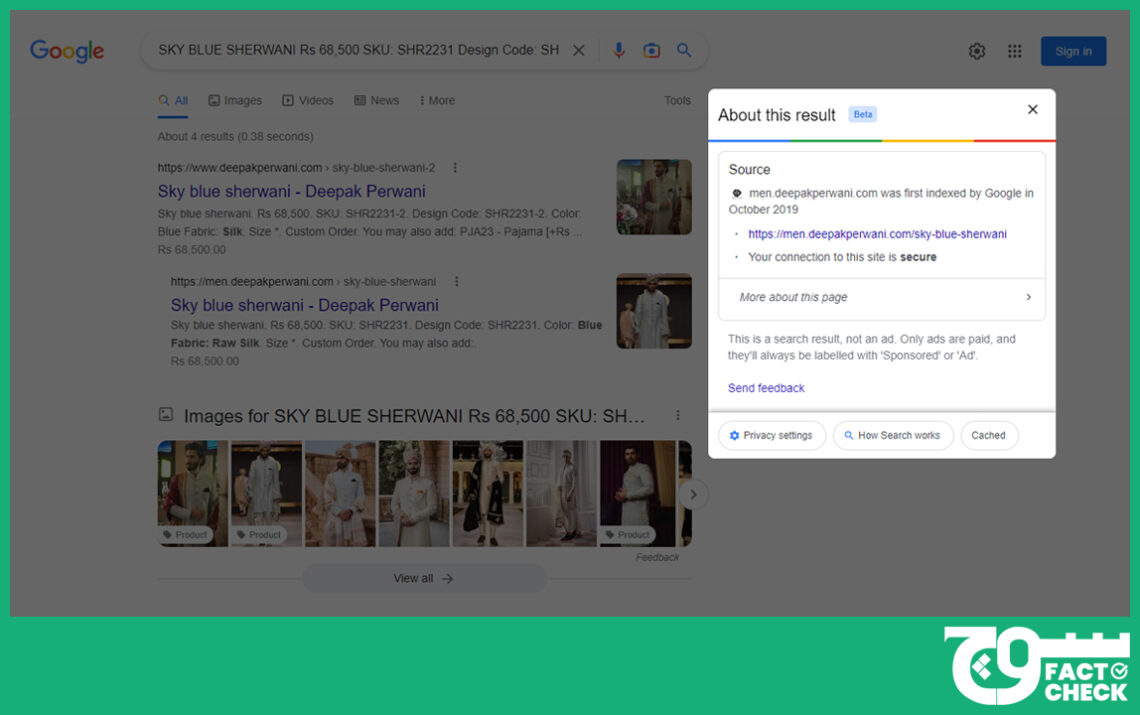
Task: Click Feedback under image carousel
Action: [657, 557]
